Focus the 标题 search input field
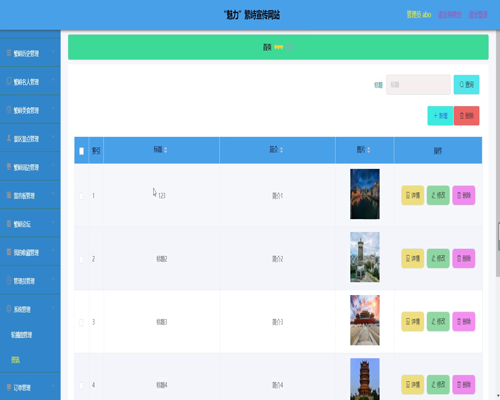 (x=418, y=85)
